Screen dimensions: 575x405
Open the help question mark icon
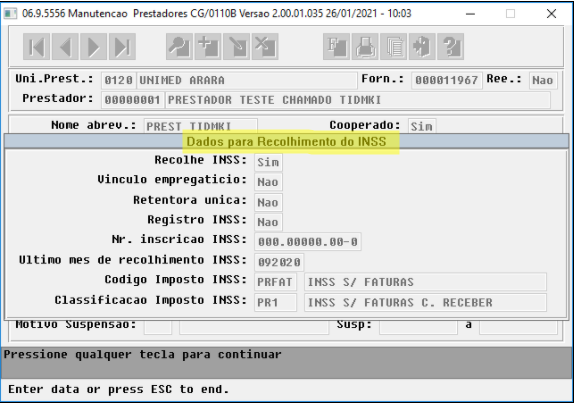point(451,47)
